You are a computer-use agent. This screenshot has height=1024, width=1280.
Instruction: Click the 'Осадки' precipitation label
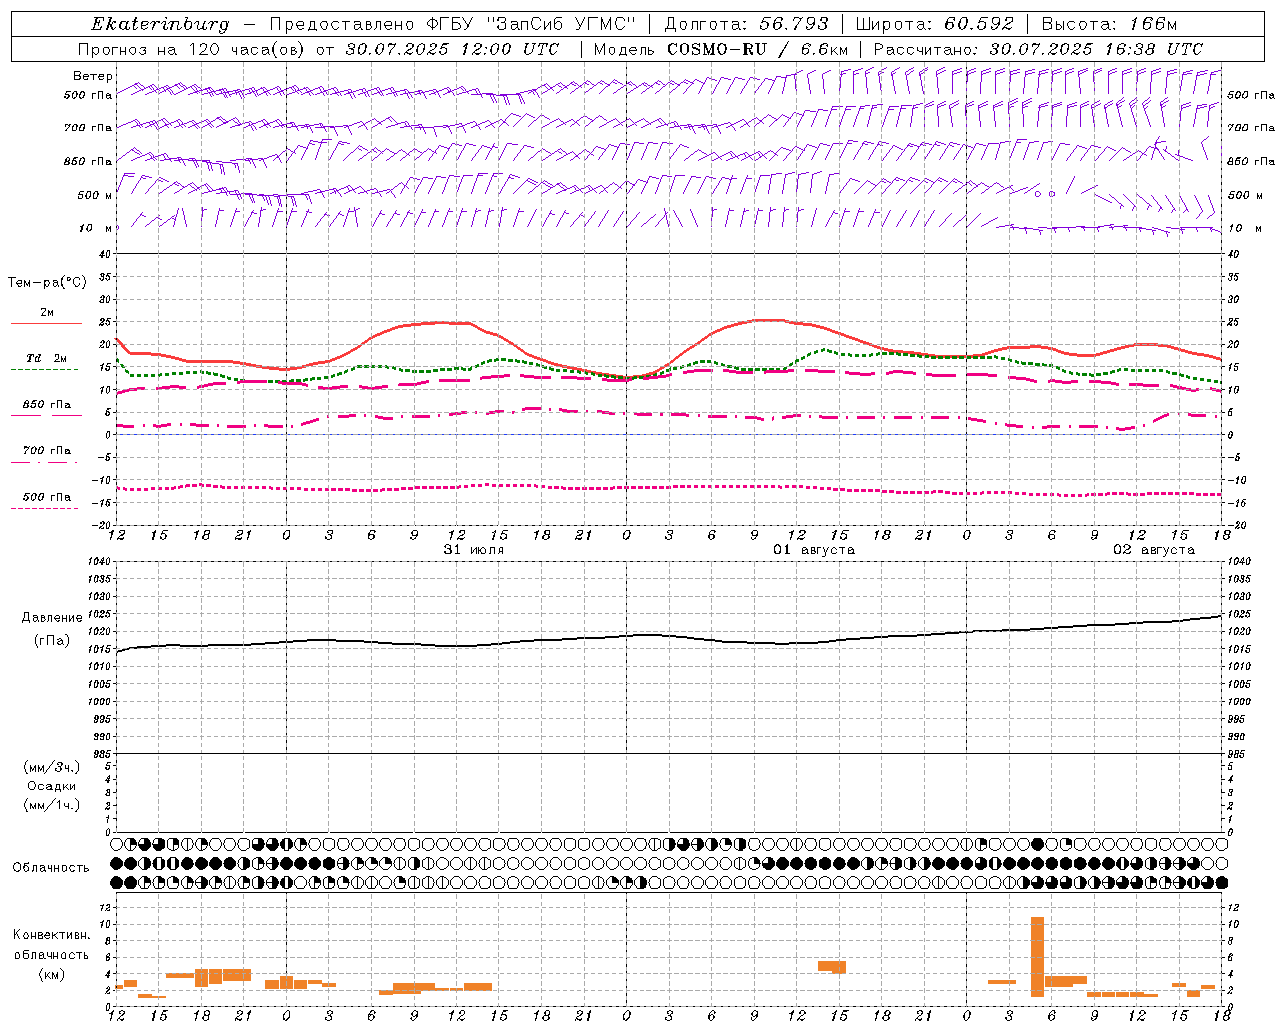(52, 786)
